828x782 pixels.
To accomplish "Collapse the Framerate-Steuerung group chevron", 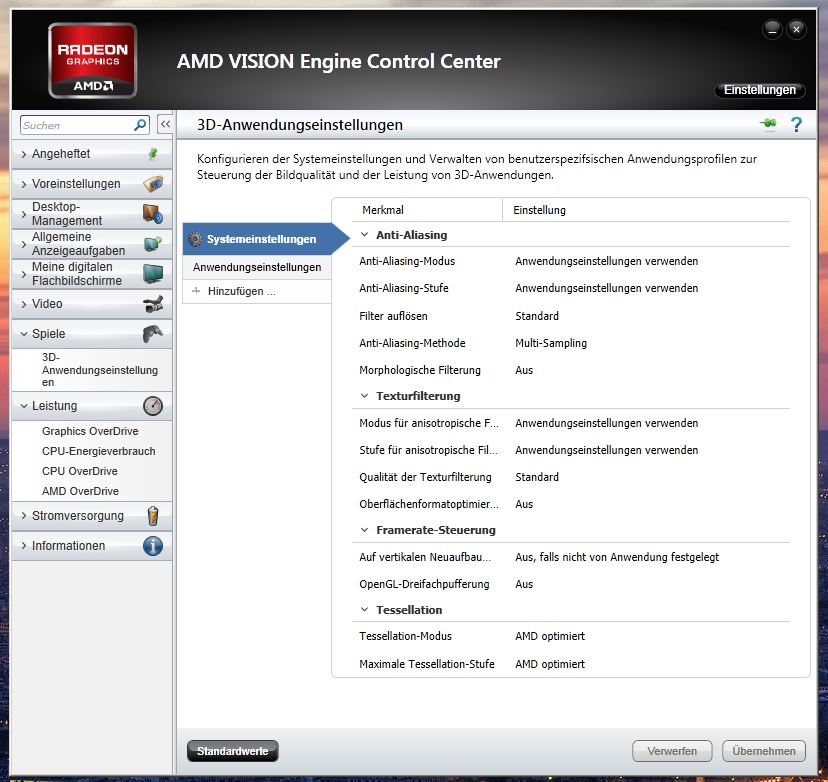I will click(364, 530).
